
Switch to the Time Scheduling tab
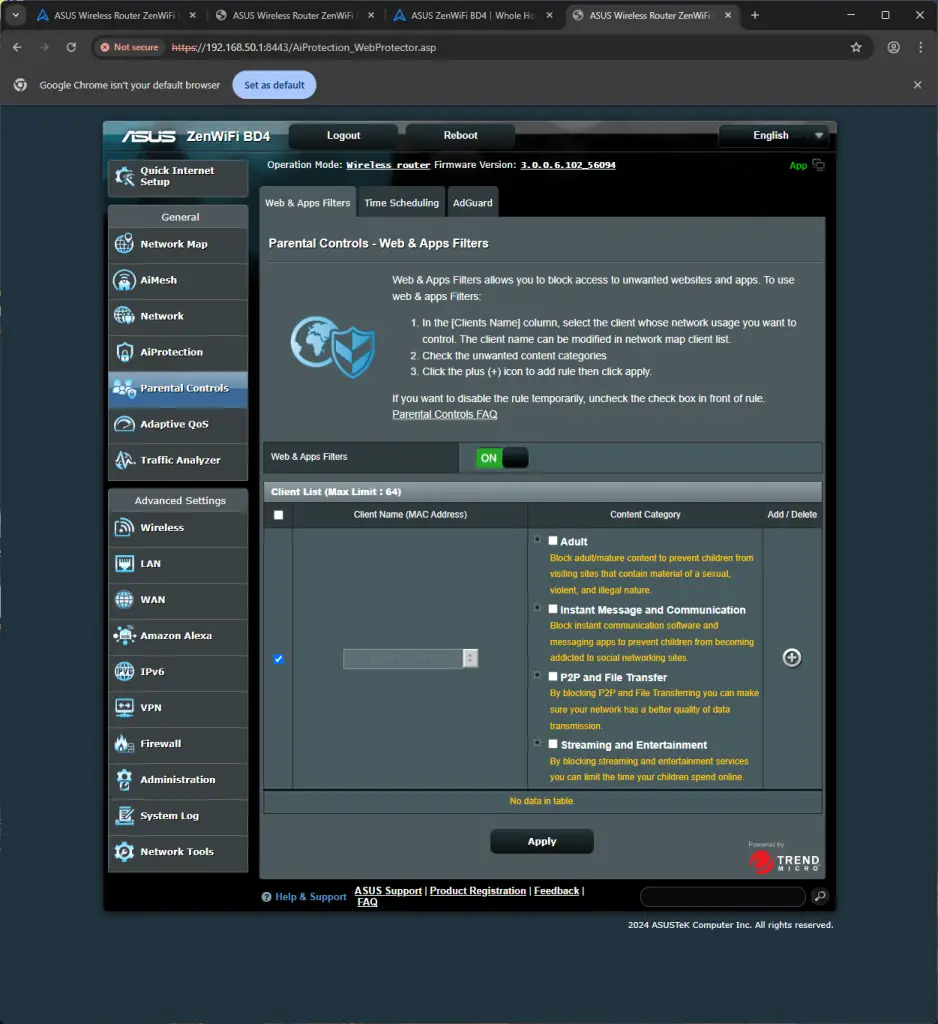[x=402, y=202]
